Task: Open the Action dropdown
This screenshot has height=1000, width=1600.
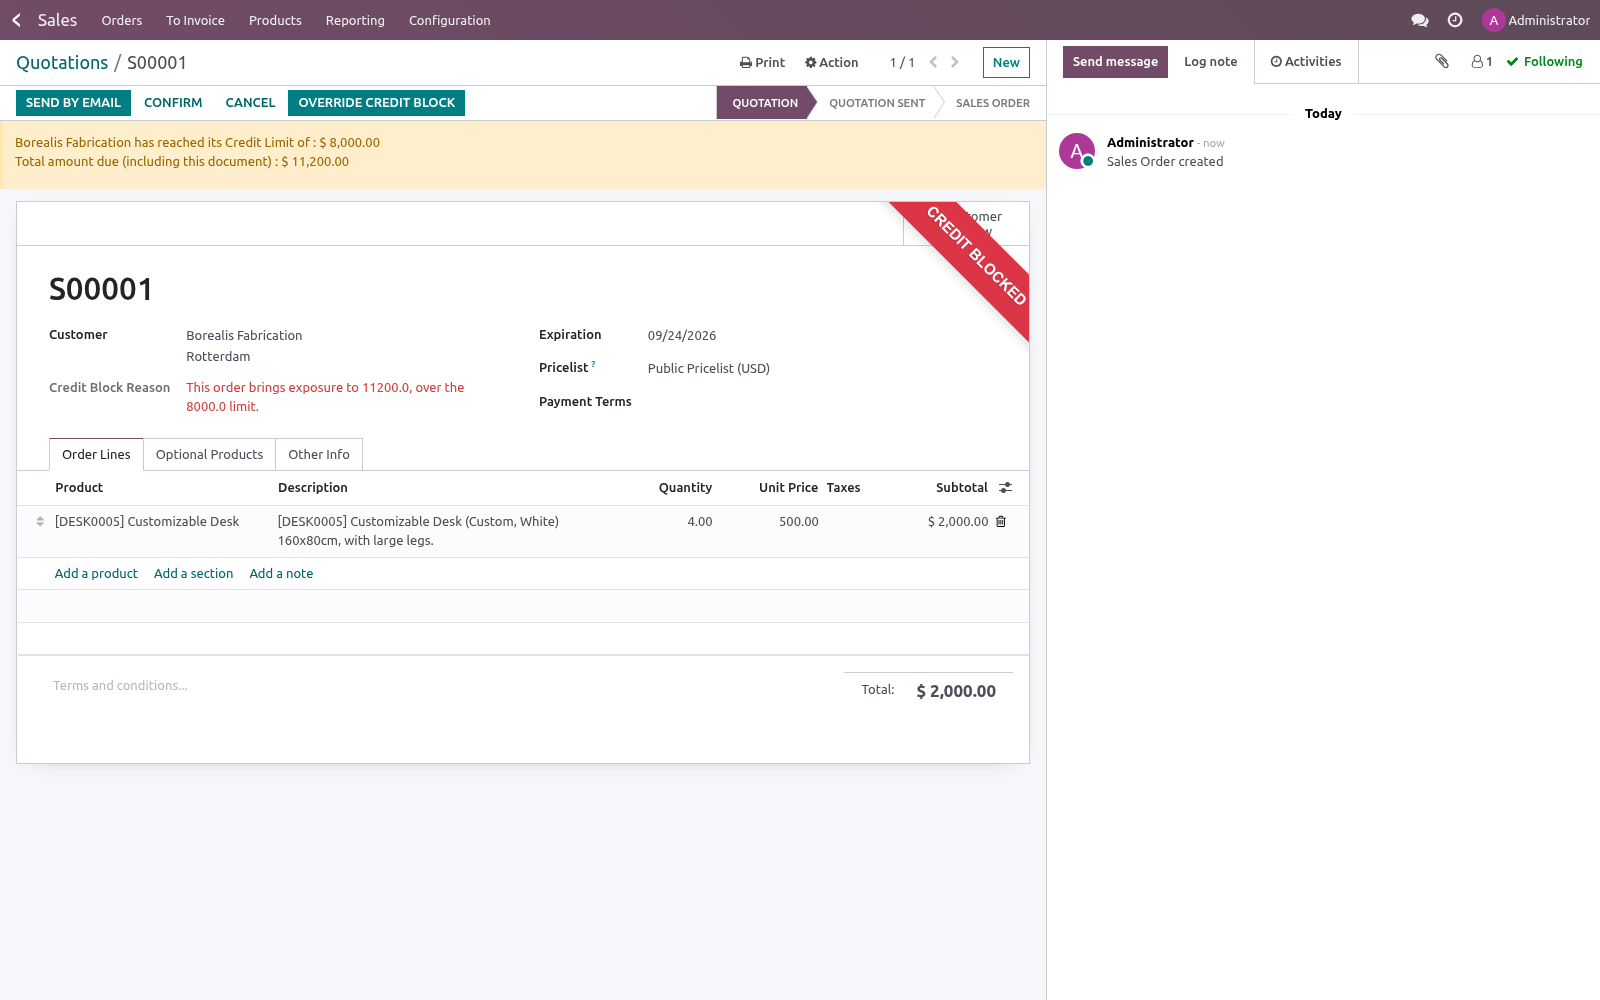Action: pyautogui.click(x=832, y=62)
